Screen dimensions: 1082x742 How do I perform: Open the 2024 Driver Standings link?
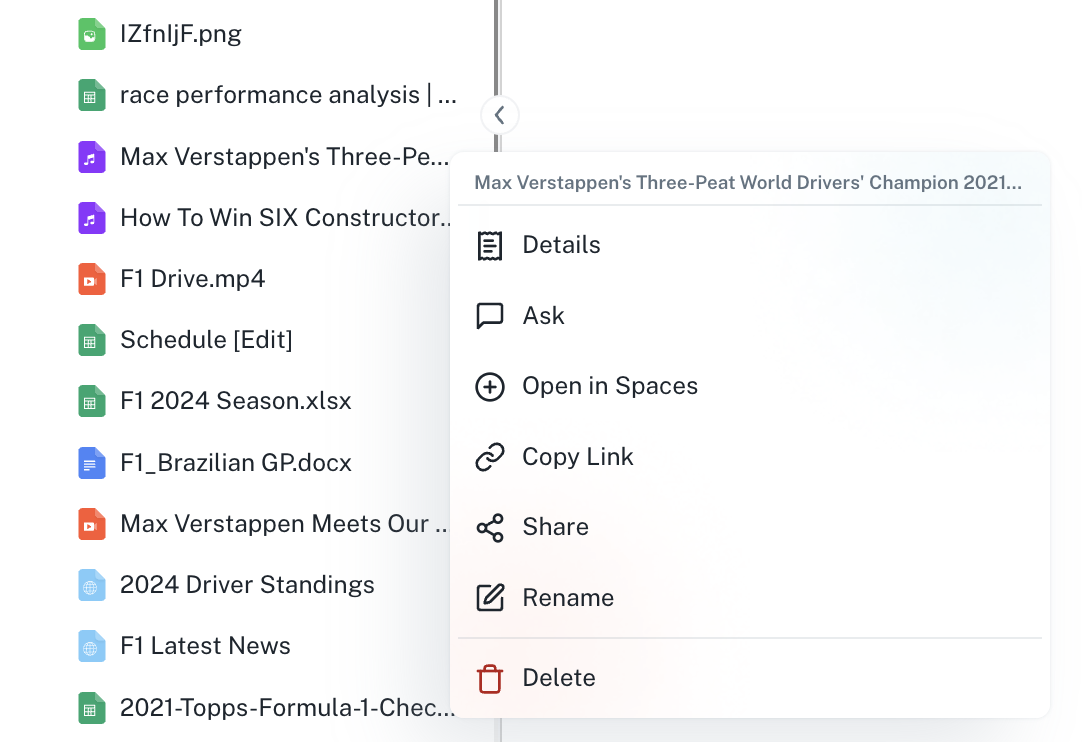[247, 585]
